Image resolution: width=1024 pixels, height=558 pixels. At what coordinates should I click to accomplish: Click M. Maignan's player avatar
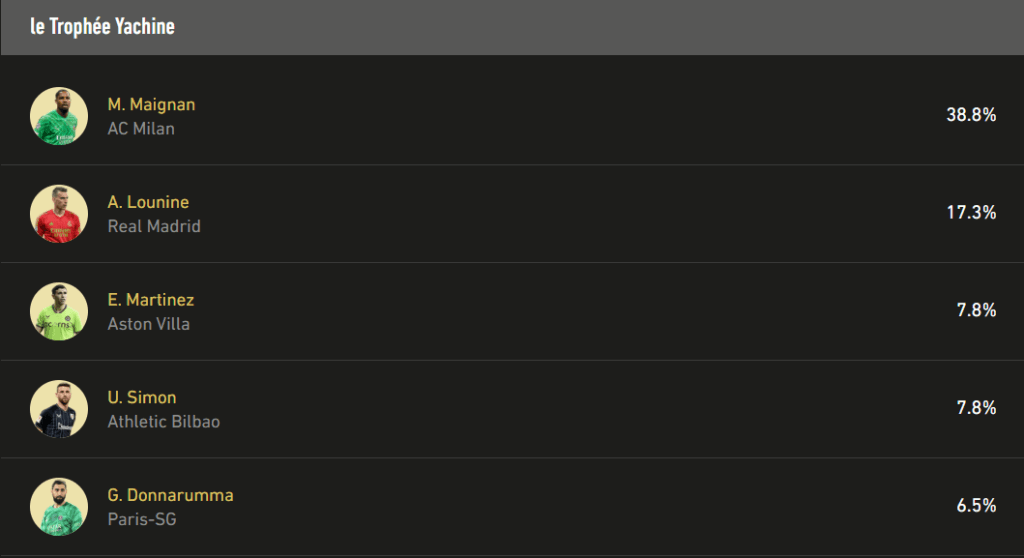click(x=59, y=116)
